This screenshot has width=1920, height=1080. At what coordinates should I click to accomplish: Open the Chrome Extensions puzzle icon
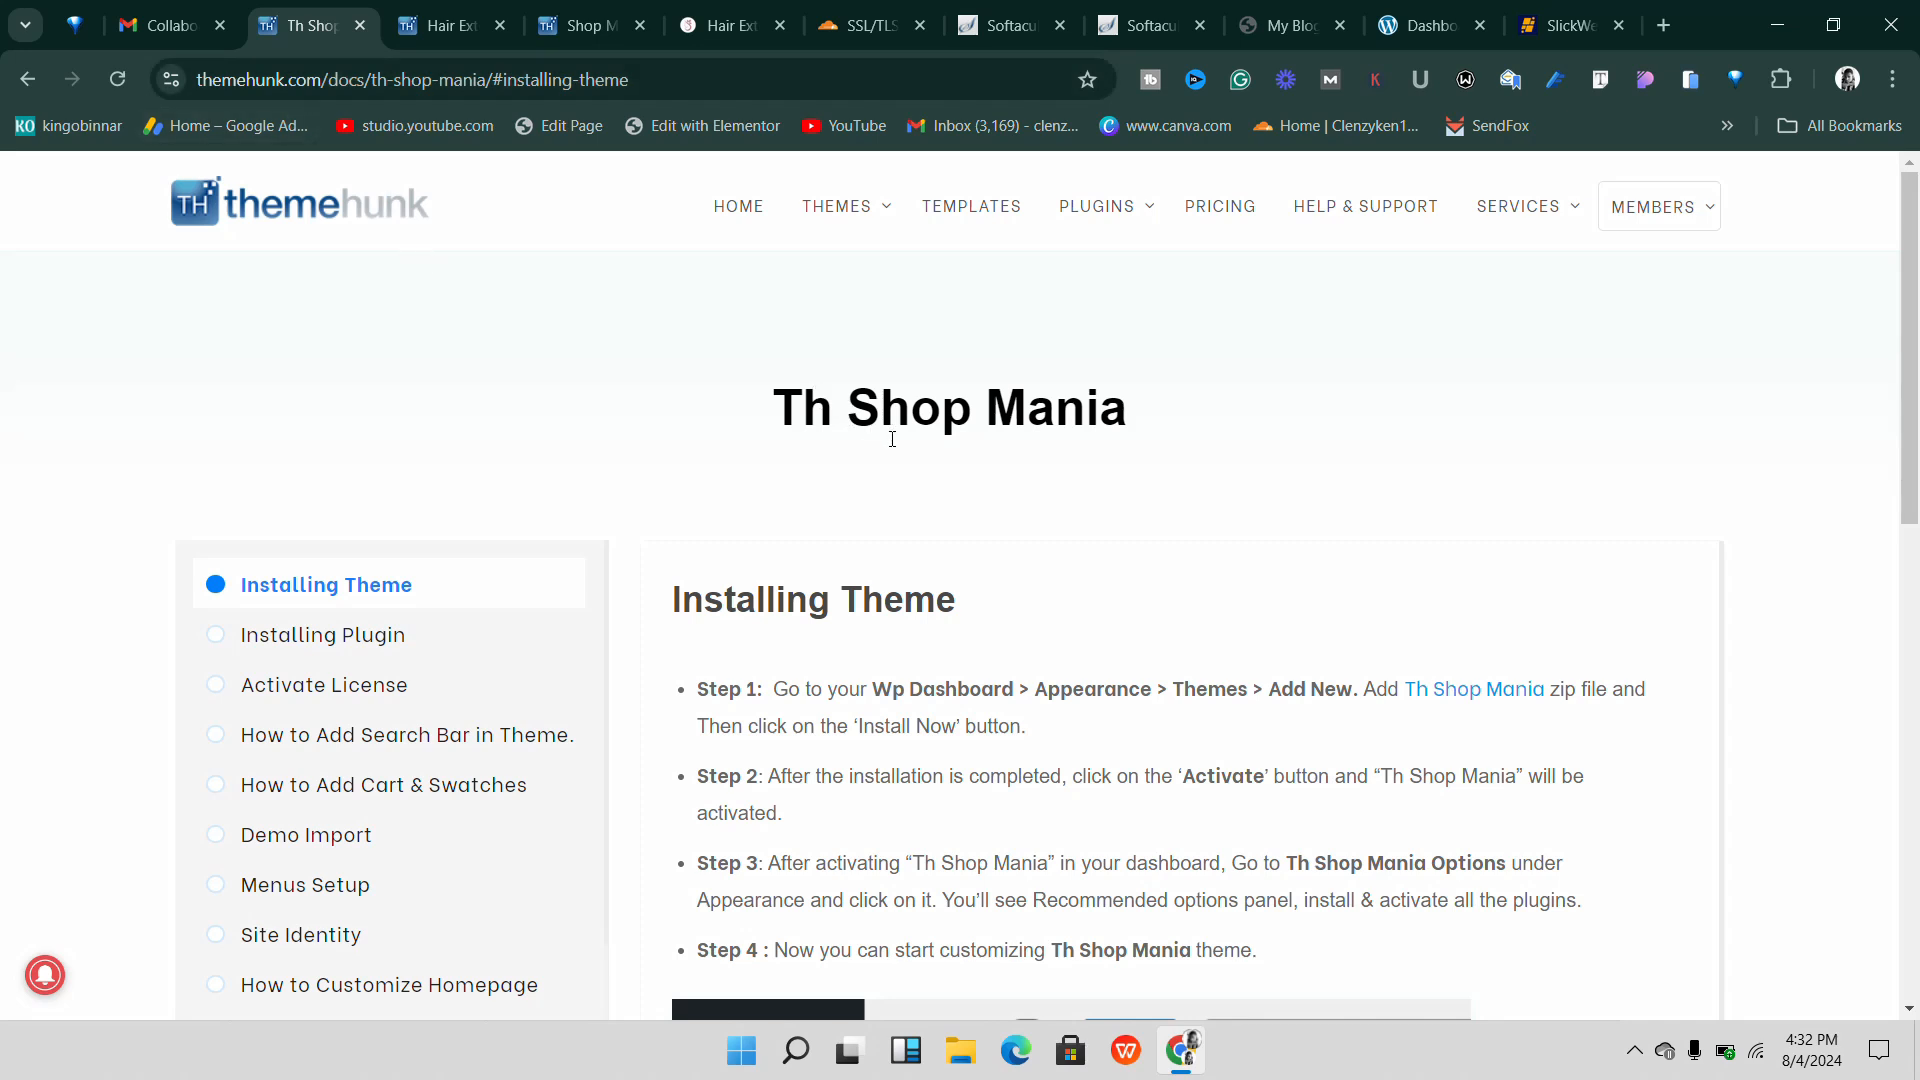coord(1781,80)
